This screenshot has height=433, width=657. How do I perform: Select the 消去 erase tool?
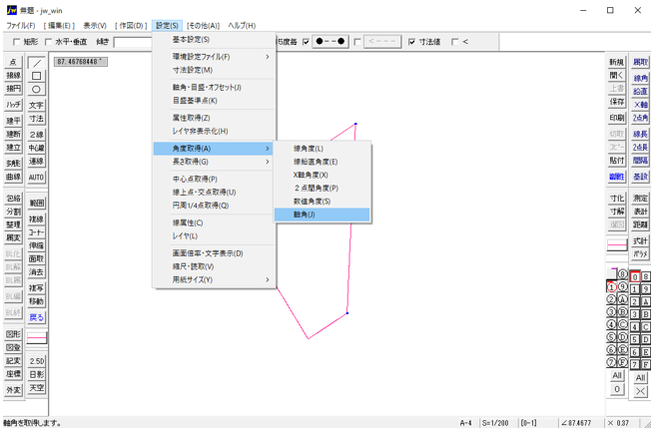coord(36,272)
